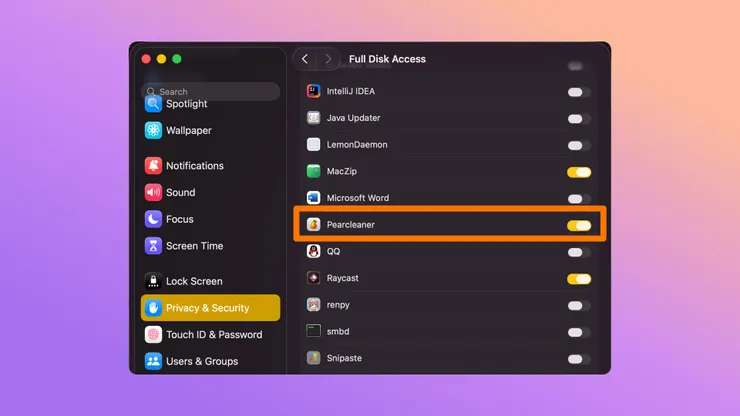Click the MacZip green app icon
The width and height of the screenshot is (740, 416).
pyautogui.click(x=313, y=171)
